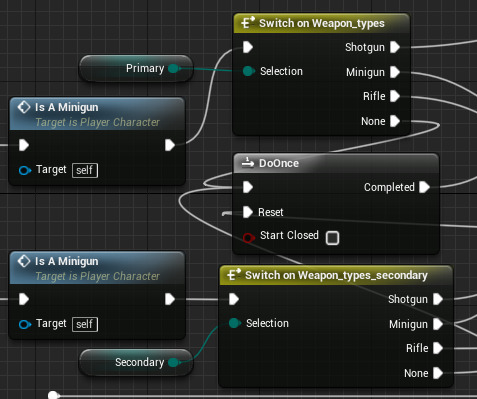477x399 pixels.
Task: Click function icon on lower Is A Minigun
Action: point(24,261)
